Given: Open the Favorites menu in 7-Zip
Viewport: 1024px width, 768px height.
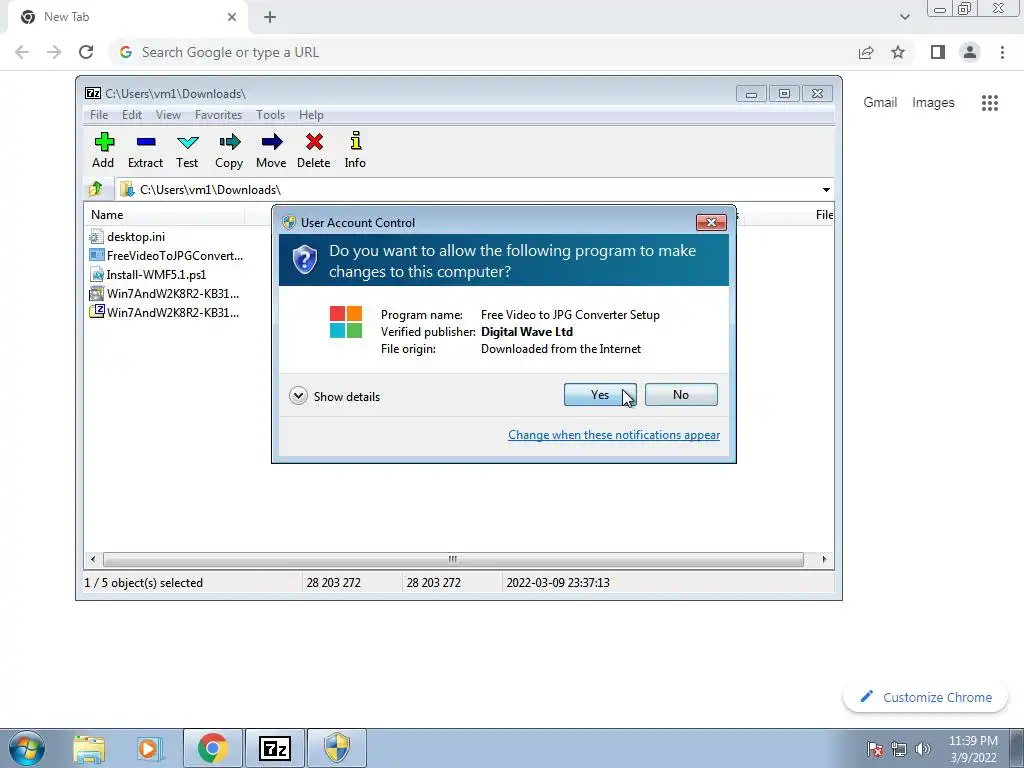Looking at the screenshot, I should tap(218, 115).
